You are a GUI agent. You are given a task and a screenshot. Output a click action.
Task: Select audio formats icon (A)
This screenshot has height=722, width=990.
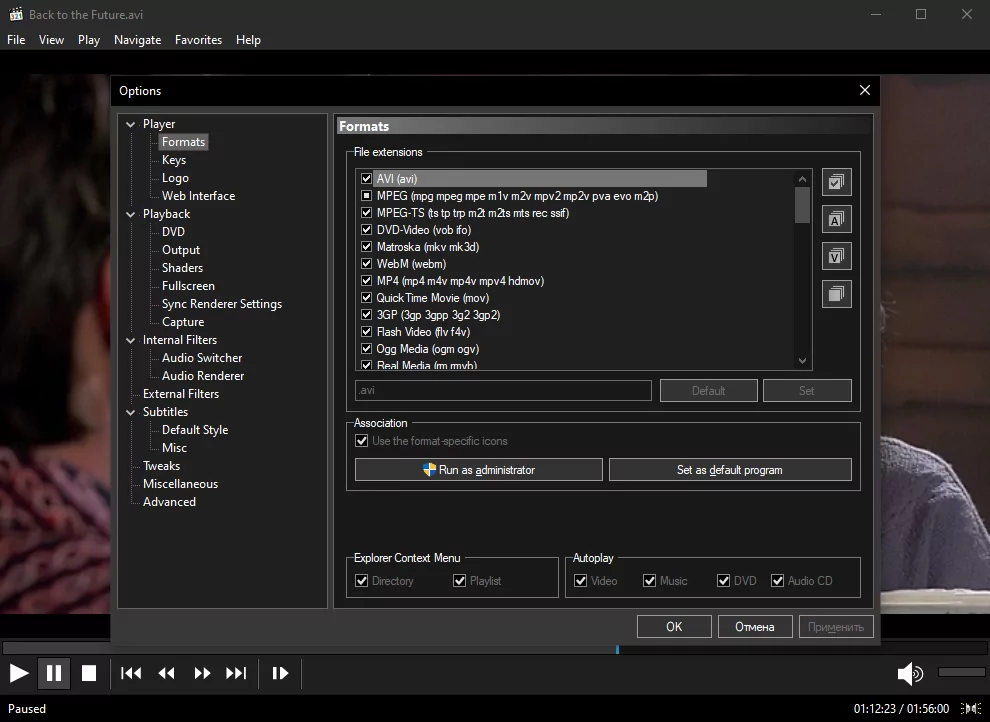837,220
